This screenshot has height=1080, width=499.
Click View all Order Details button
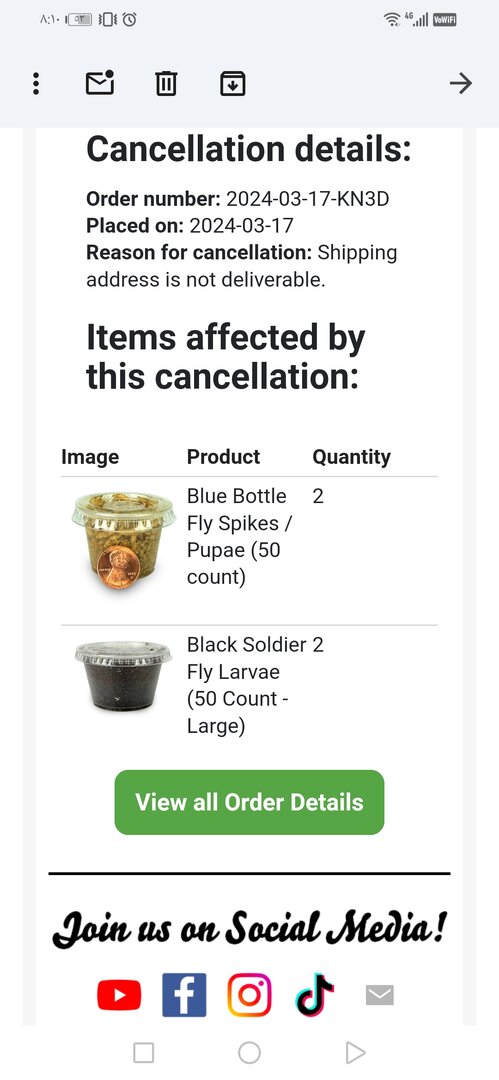coord(250,802)
